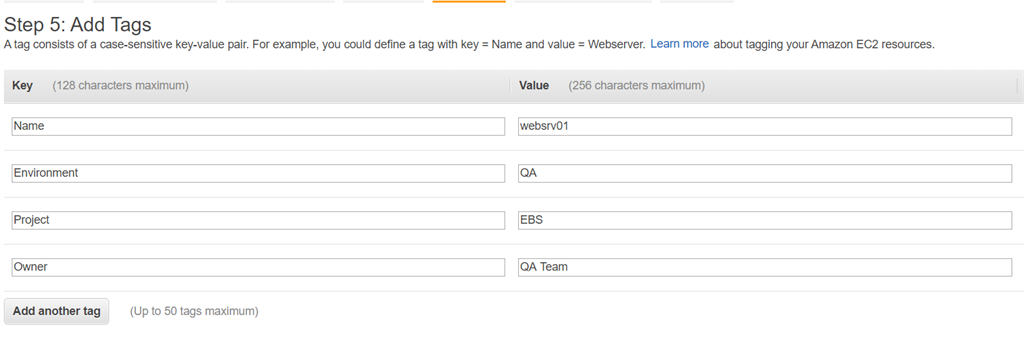Click the Add another tag button
Screen dimensions: 1024x362
pyautogui.click(x=57, y=311)
